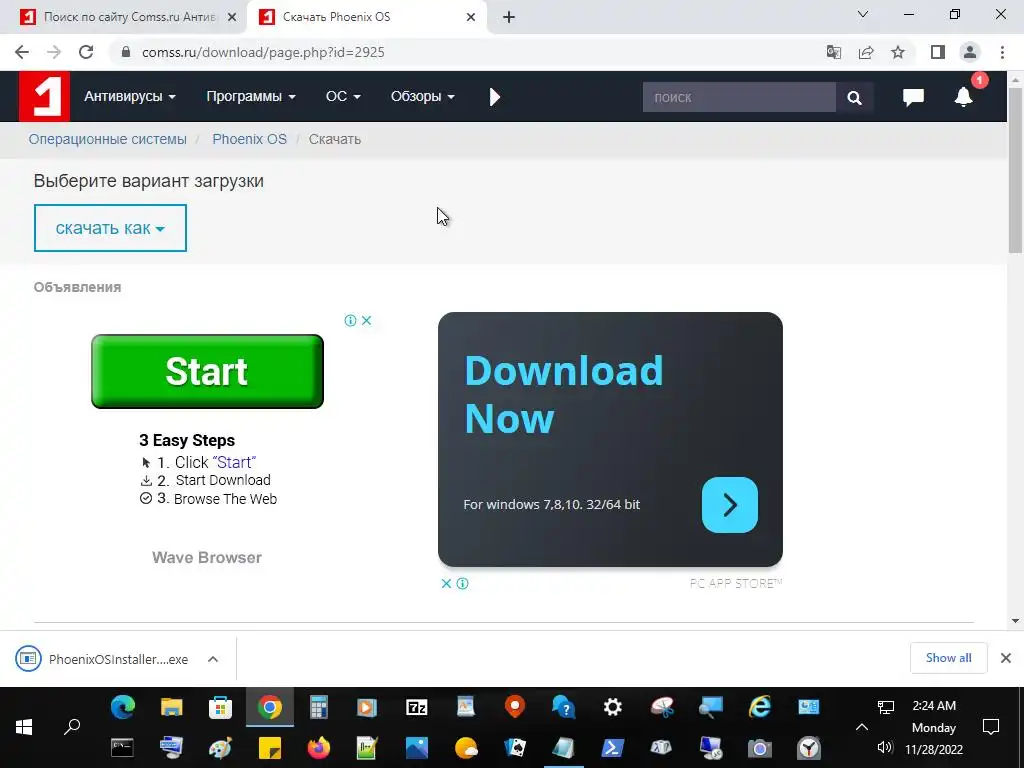1024x768 pixels.
Task: Expand the Обзоры menu
Action: click(x=423, y=97)
